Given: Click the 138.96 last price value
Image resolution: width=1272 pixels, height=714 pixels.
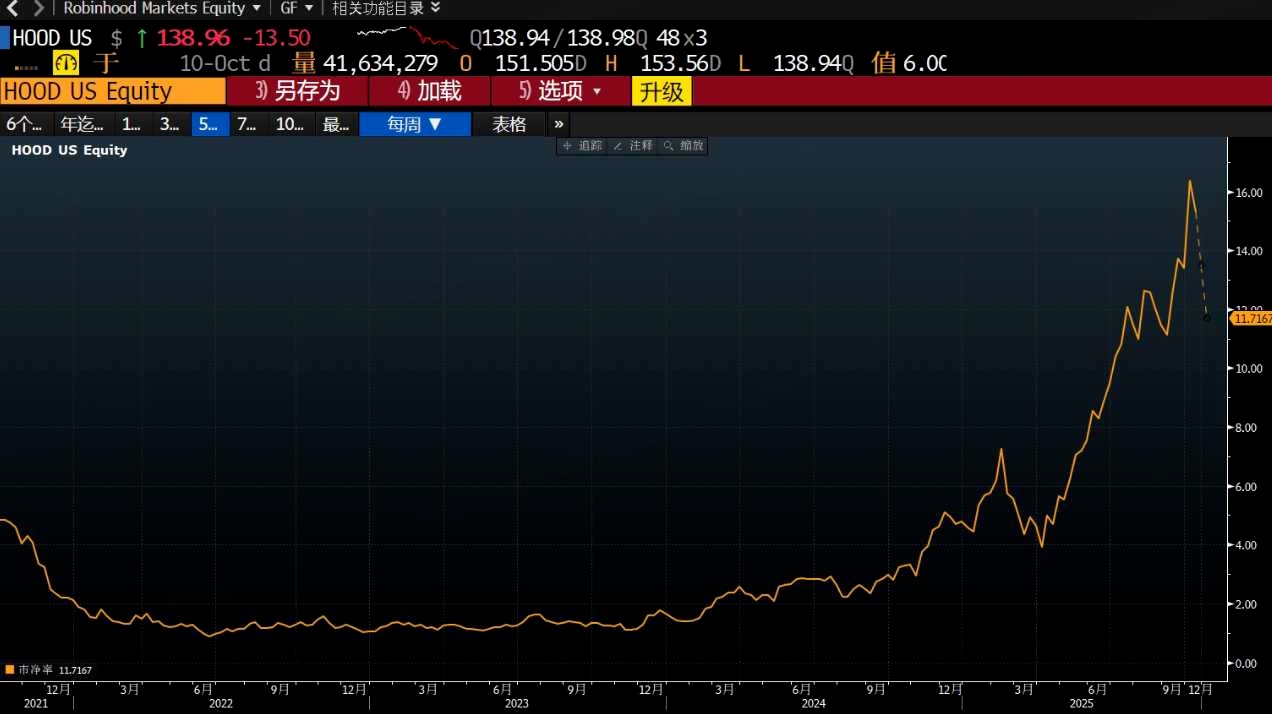Looking at the screenshot, I should (193, 38).
